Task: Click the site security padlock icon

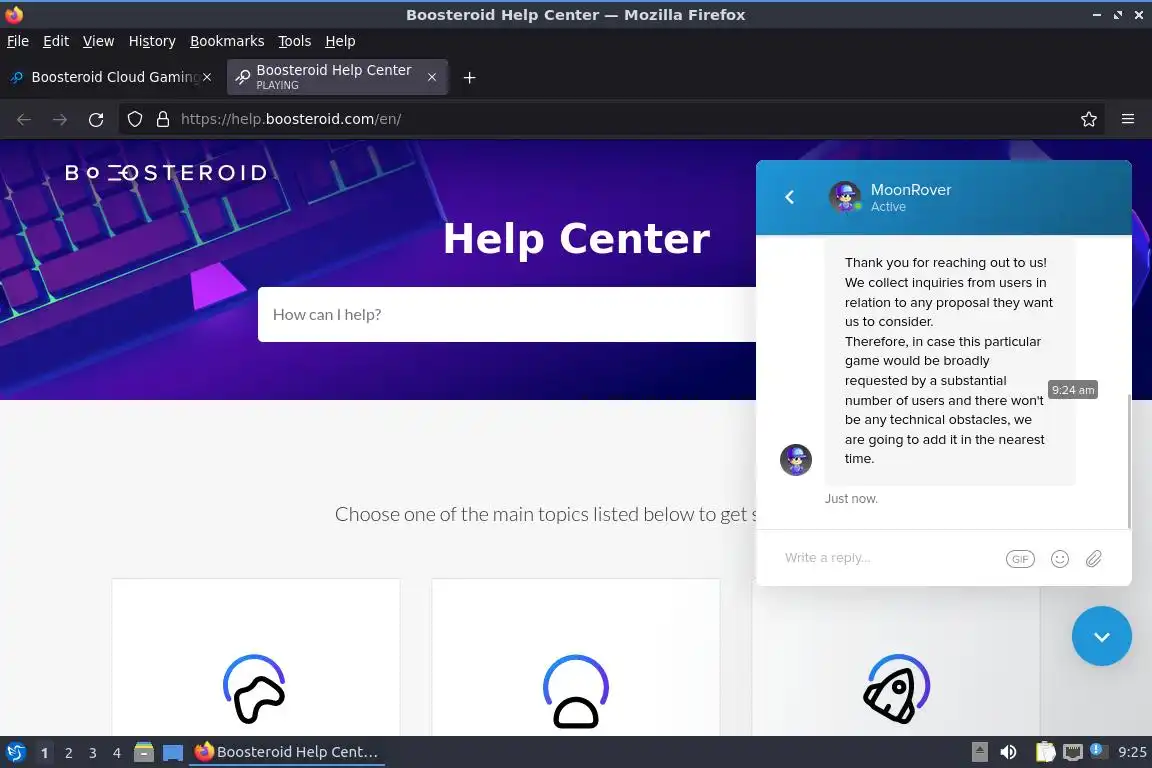Action: [163, 119]
